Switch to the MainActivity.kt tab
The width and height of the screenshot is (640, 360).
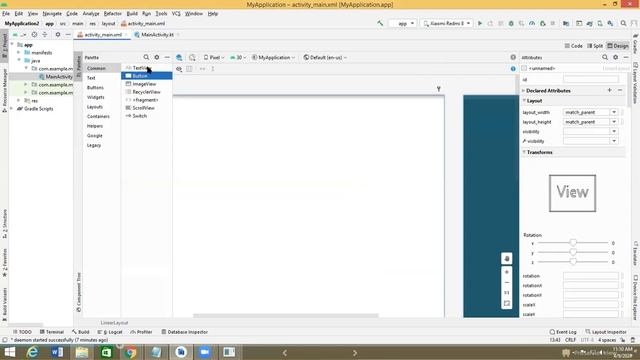click(x=157, y=35)
